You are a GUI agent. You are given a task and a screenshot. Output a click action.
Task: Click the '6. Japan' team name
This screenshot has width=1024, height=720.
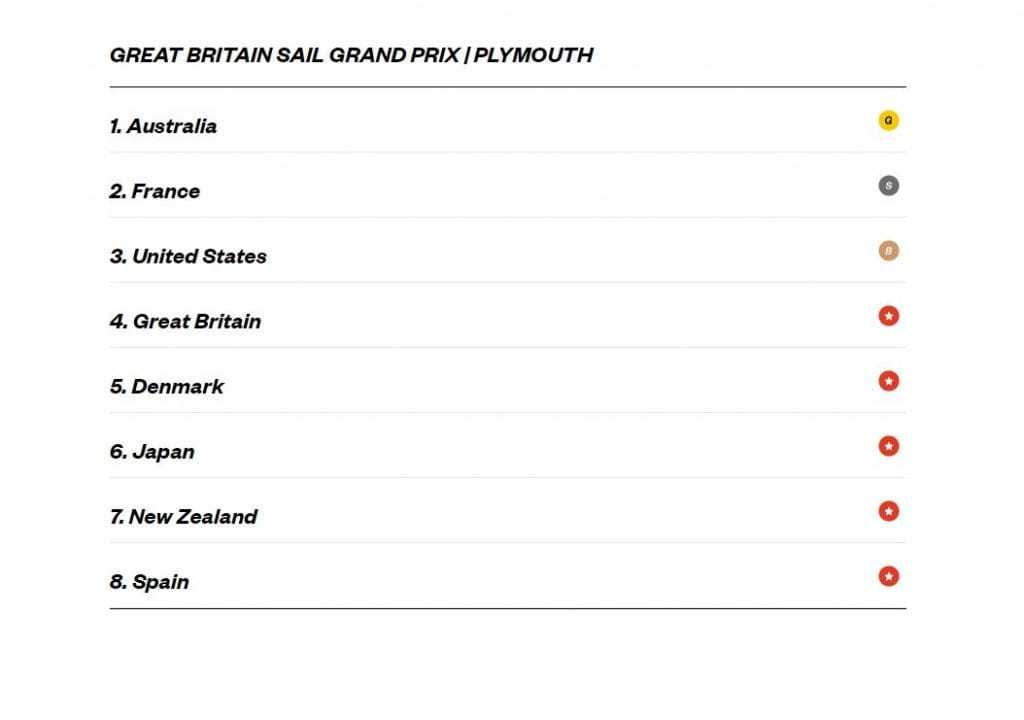(x=152, y=452)
